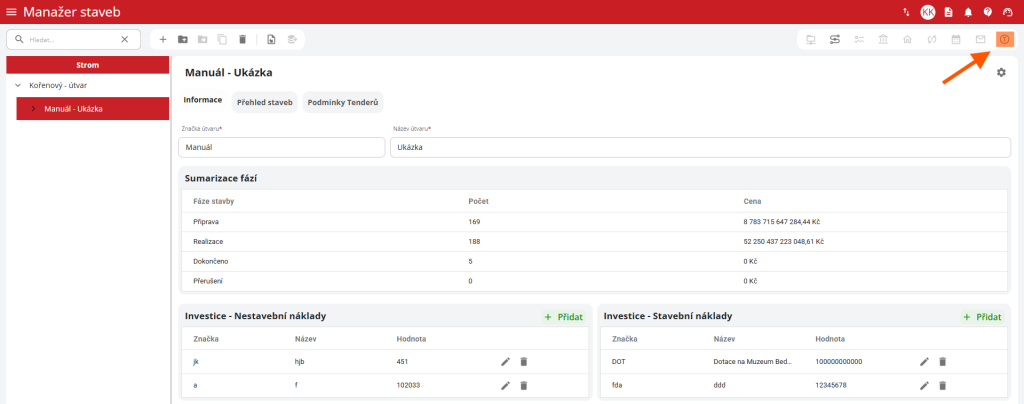The width and height of the screenshot is (1024, 404).
Task: Click the plus icon in the toolbar
Action: (163, 39)
